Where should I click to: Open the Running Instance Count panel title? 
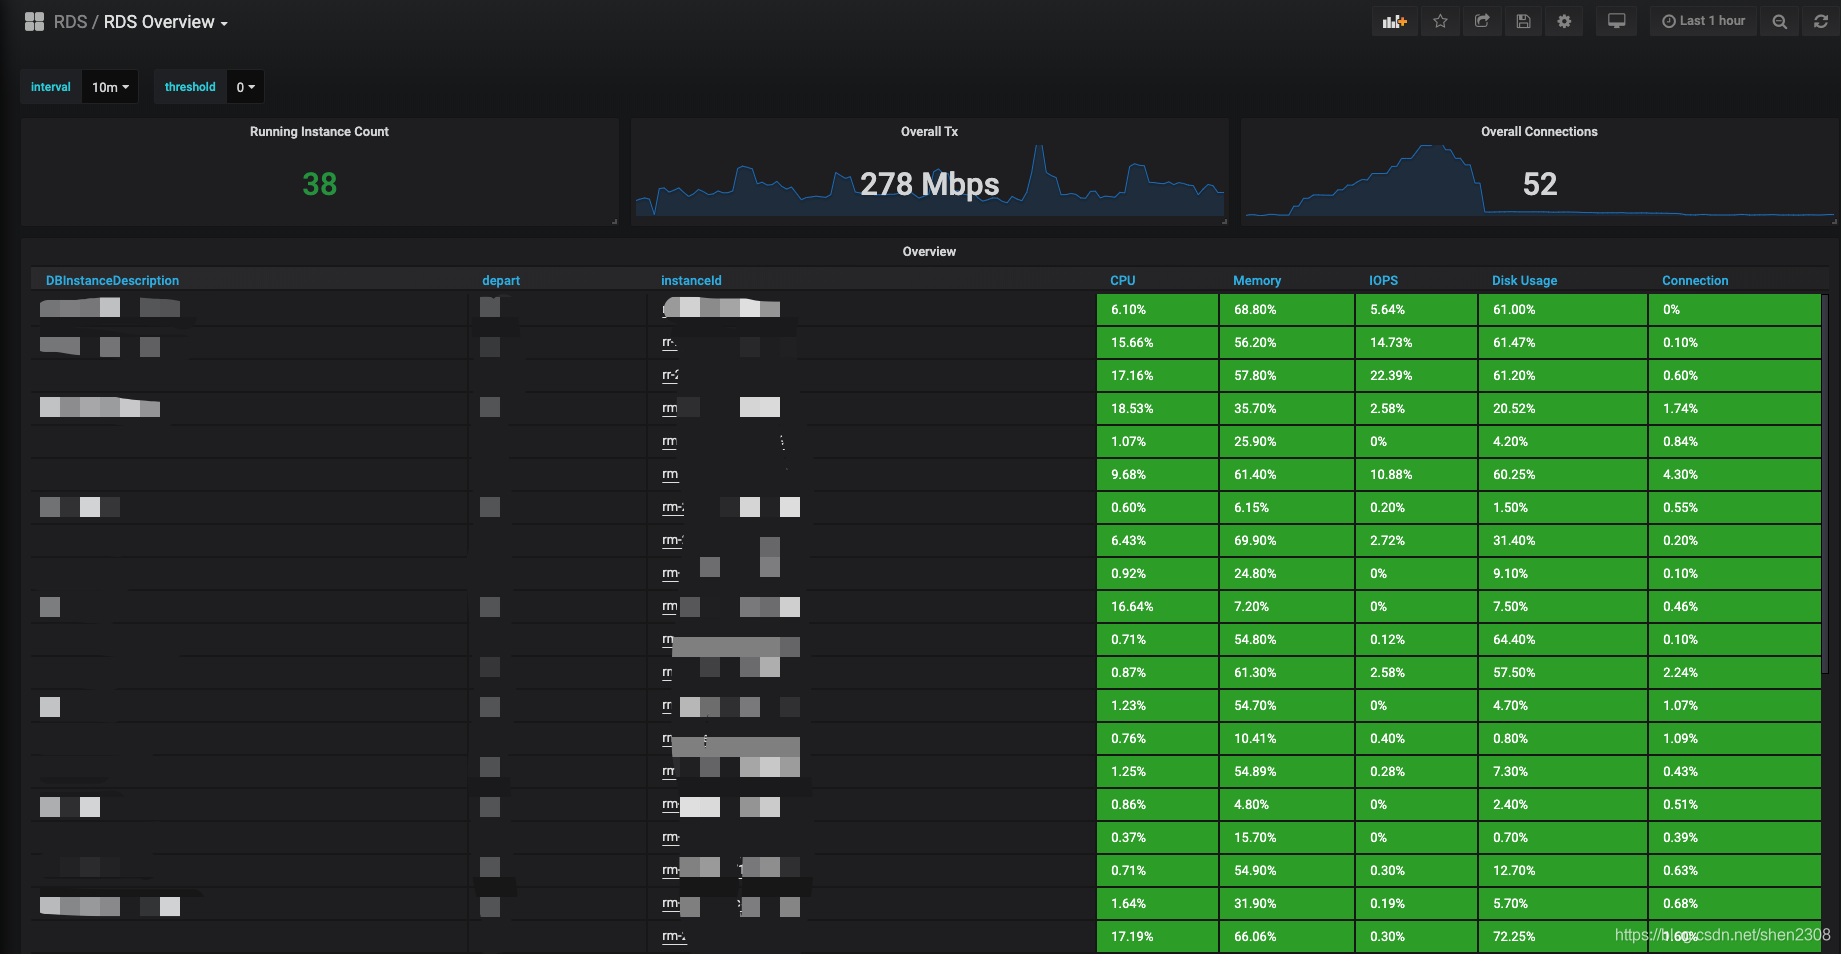319,131
